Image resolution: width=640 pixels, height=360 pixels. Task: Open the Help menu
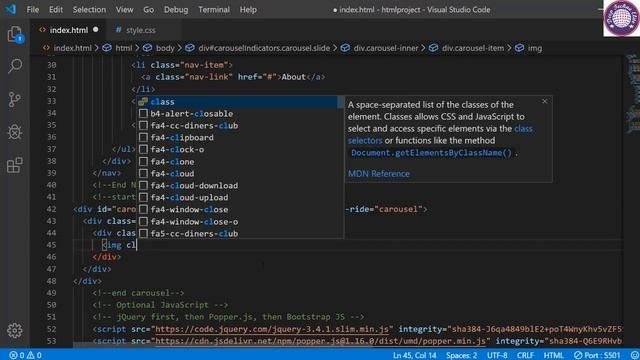pyautogui.click(x=248, y=9)
